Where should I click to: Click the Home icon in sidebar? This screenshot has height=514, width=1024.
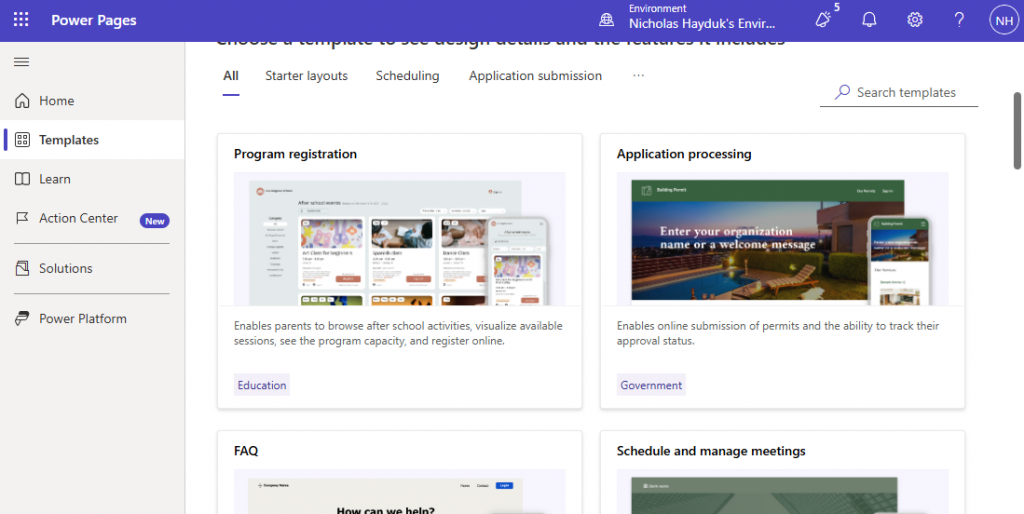22,101
